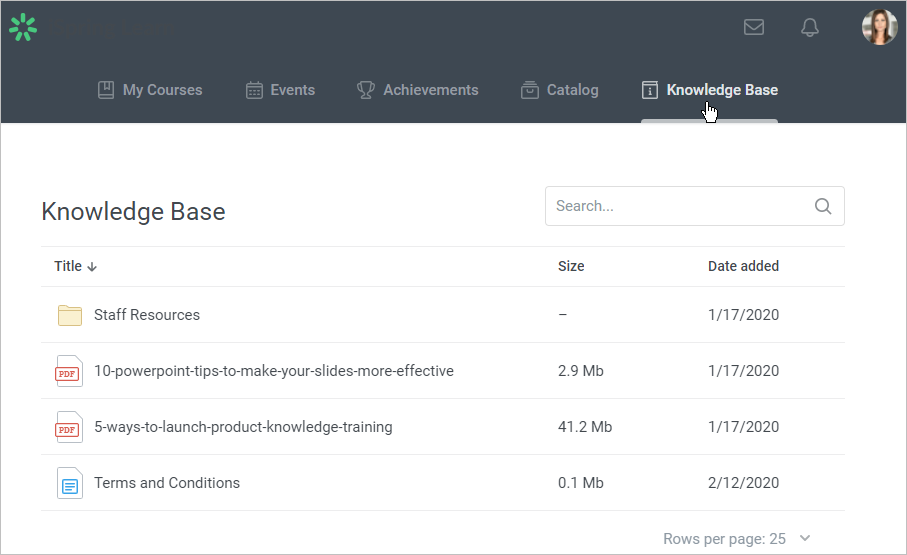Click the green iSpring logo

22,28
